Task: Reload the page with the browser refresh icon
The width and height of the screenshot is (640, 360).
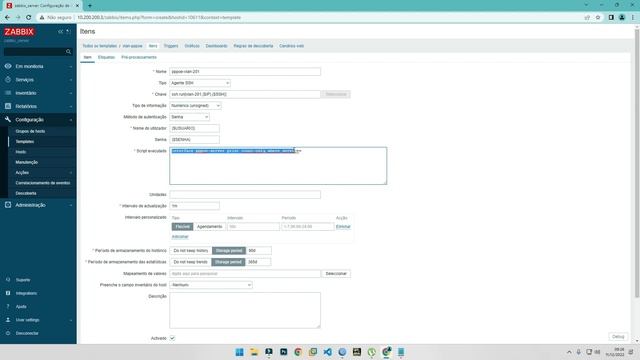Action: click(x=29, y=18)
